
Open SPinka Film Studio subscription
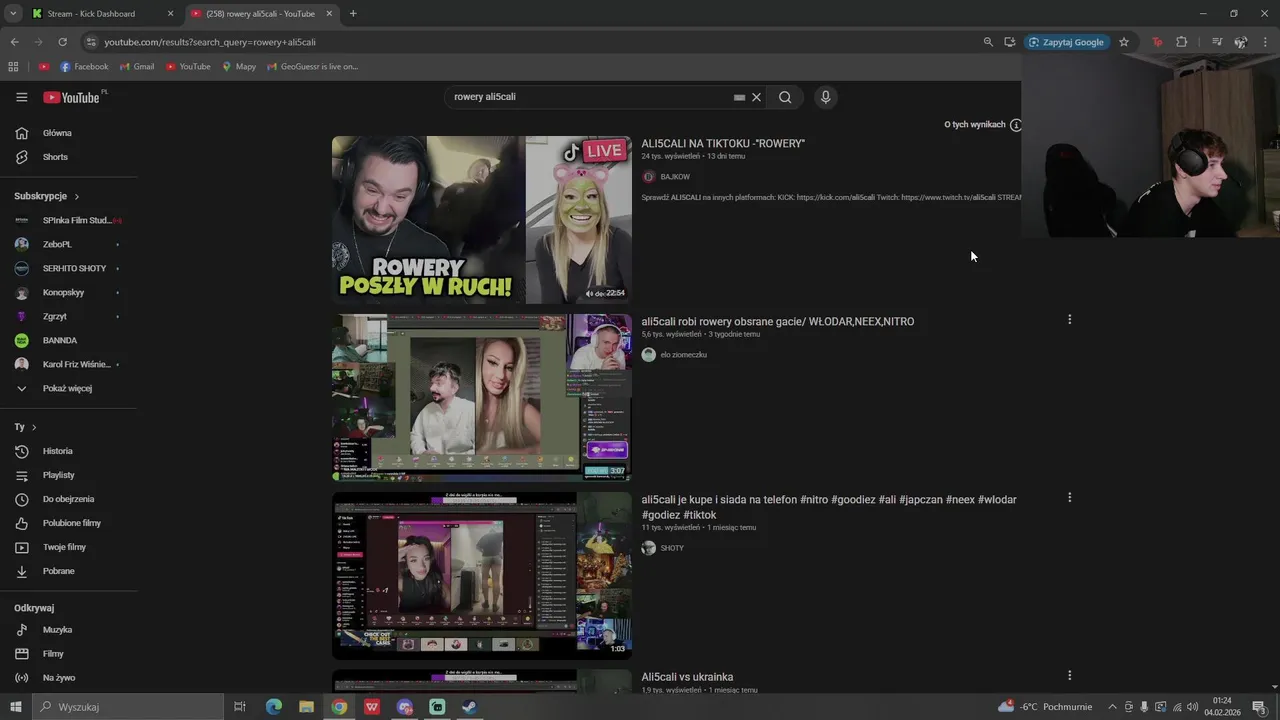68,220
